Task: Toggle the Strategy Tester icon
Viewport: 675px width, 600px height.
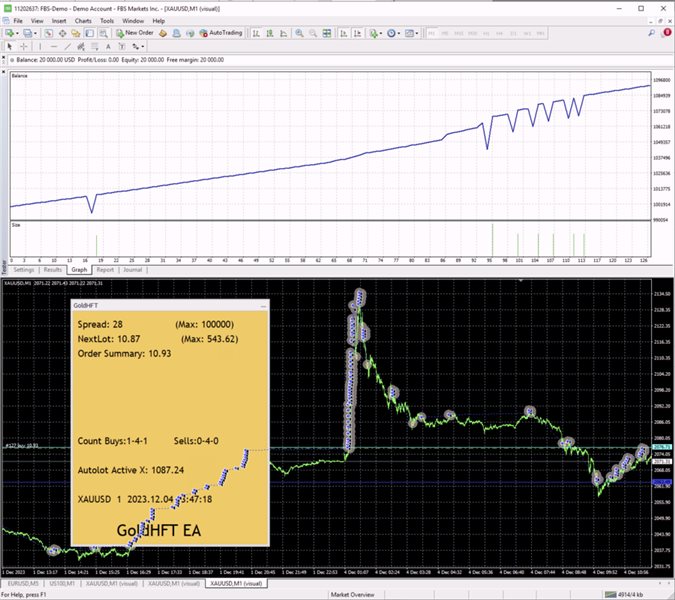Action: [x=103, y=33]
